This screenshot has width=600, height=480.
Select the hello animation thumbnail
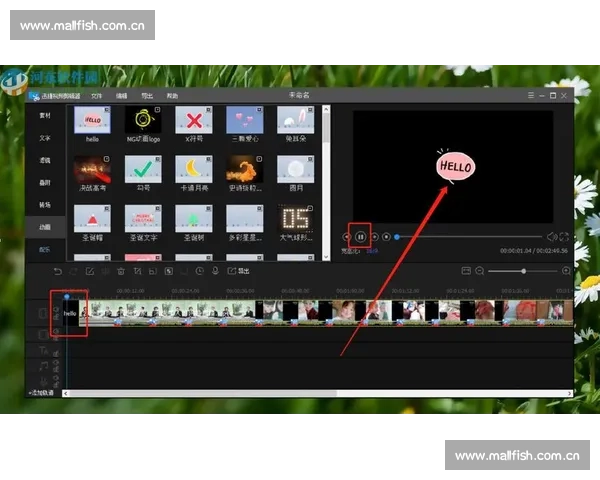coord(93,121)
